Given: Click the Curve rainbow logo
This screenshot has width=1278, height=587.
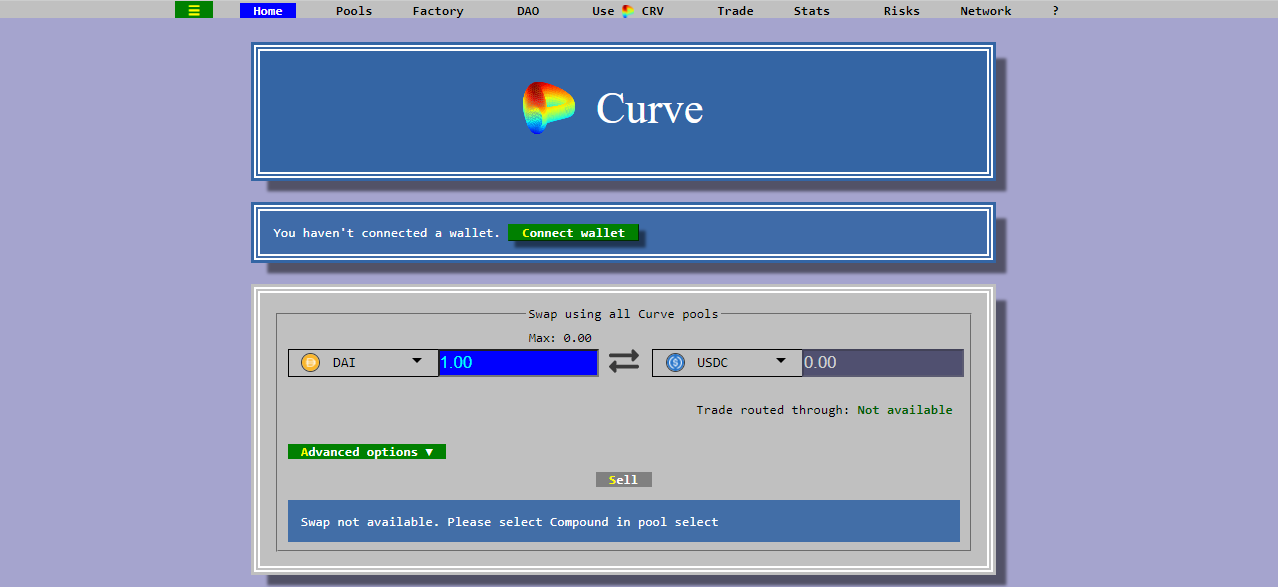Looking at the screenshot, I should tap(549, 108).
